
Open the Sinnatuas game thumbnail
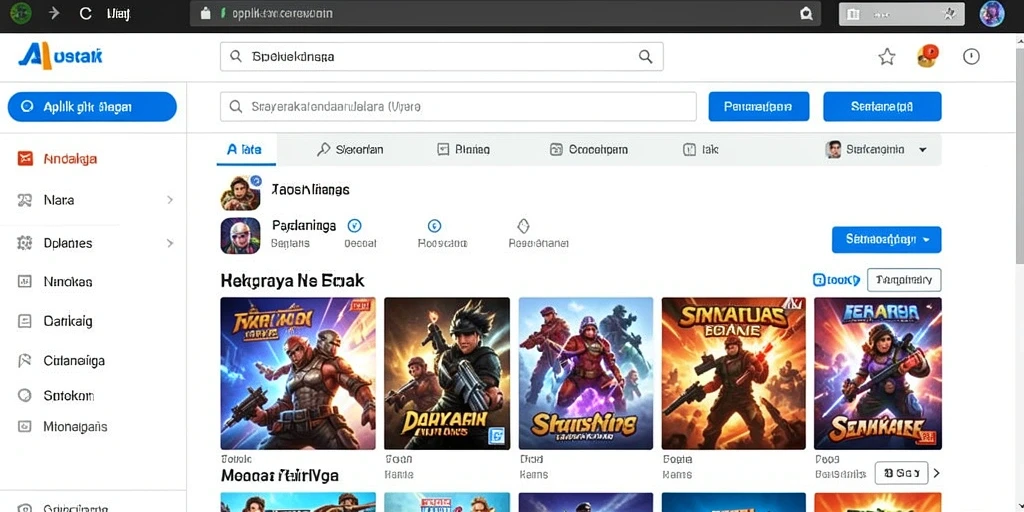(x=733, y=374)
